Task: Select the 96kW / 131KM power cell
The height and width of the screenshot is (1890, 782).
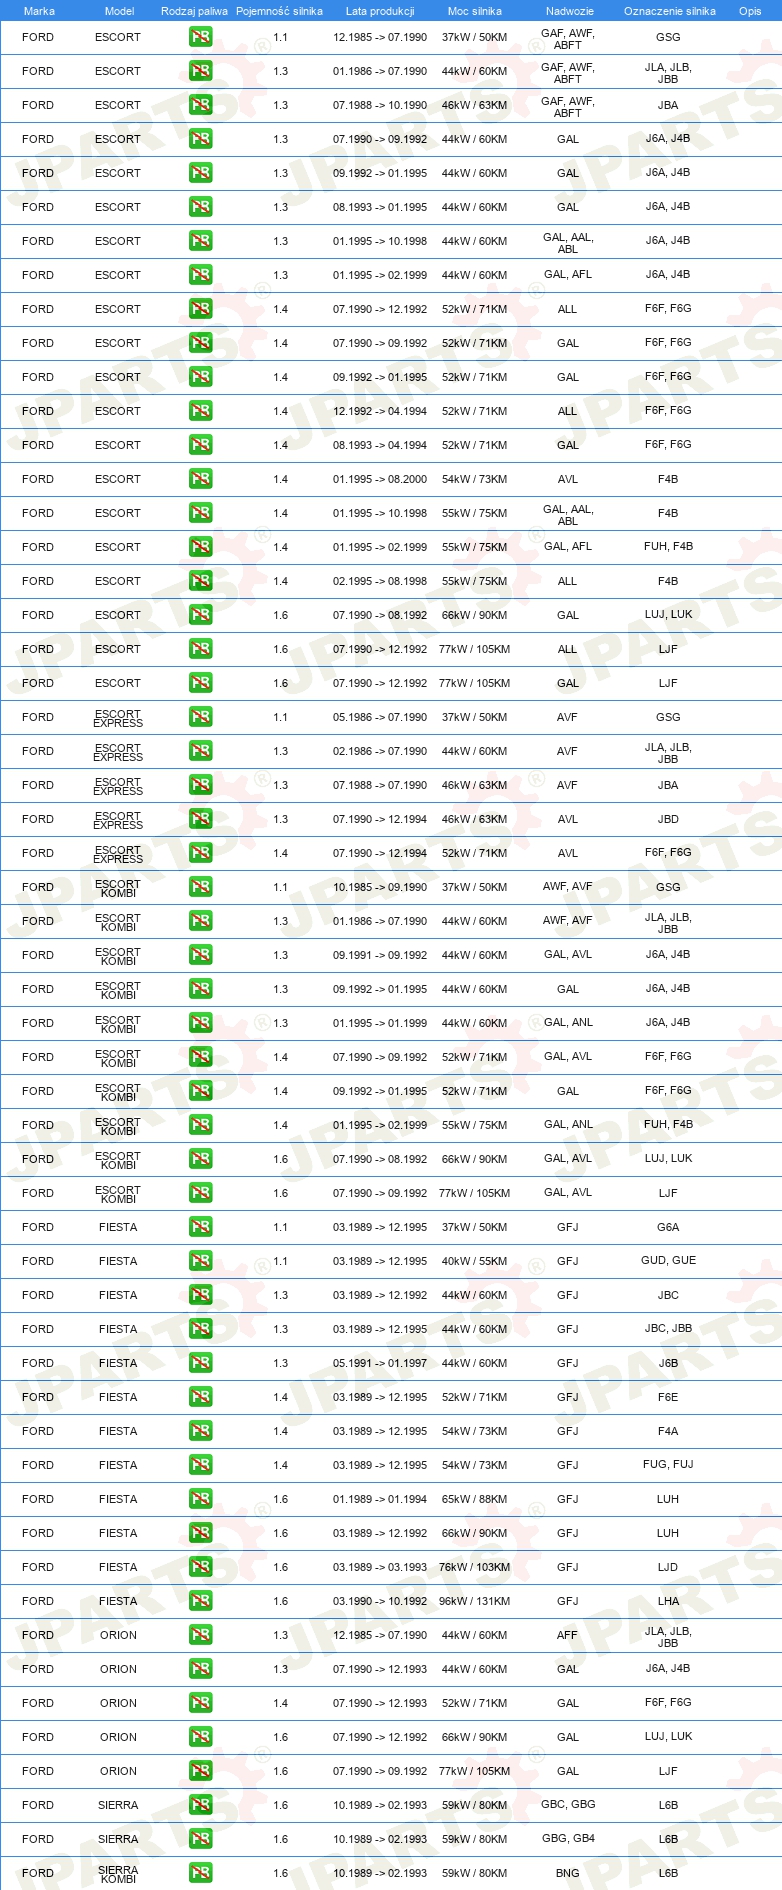Action: [x=474, y=1601]
